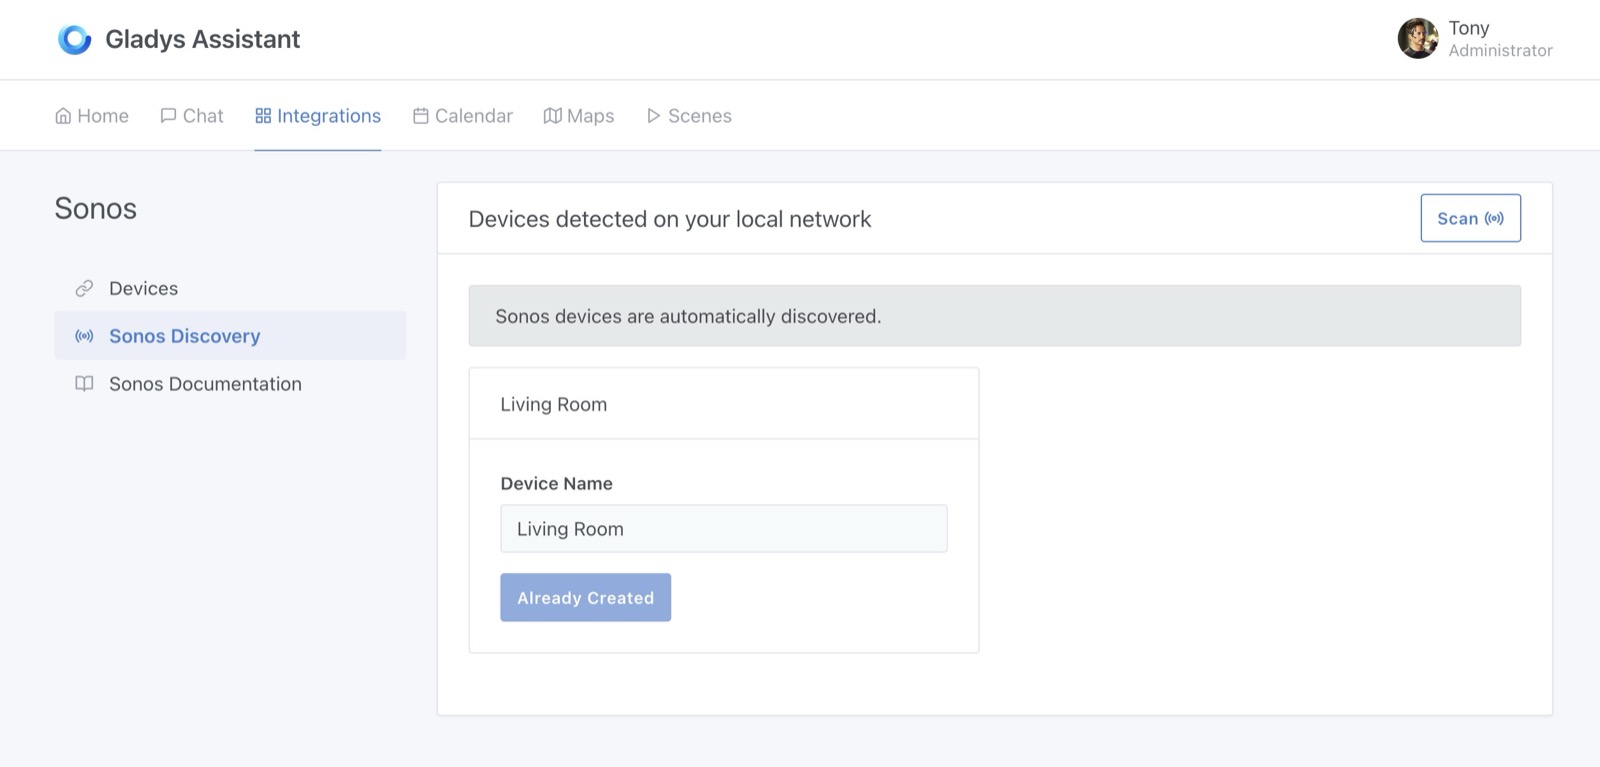Go to the Maps tab

point(579,116)
